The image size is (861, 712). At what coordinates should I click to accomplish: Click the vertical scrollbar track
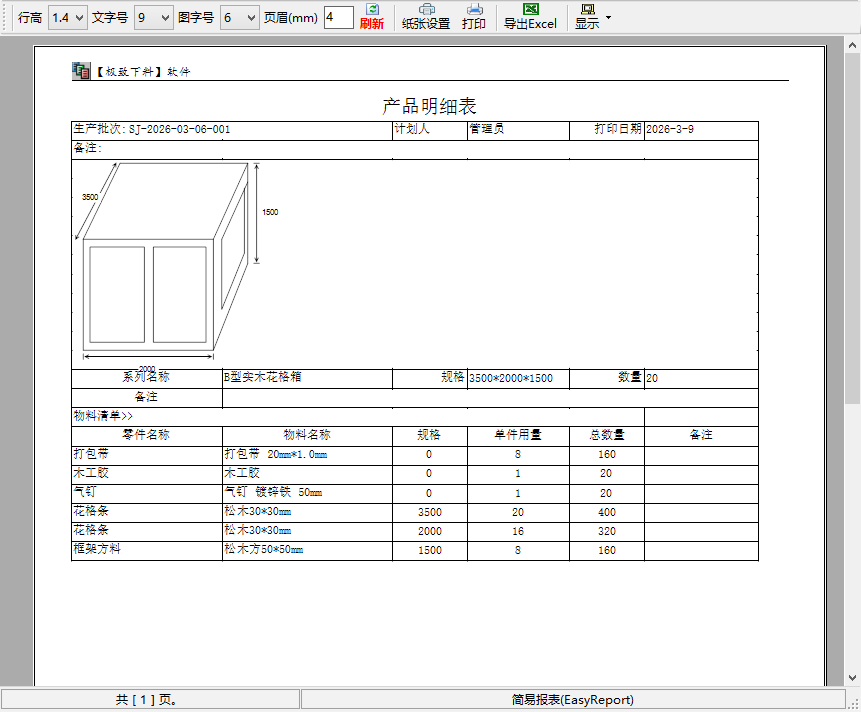click(x=852, y=500)
